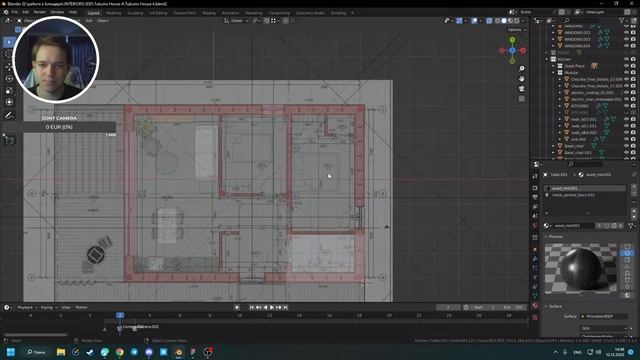Open the viewport Options dropdown
Screen dimensions: 640x360
tap(516, 30)
